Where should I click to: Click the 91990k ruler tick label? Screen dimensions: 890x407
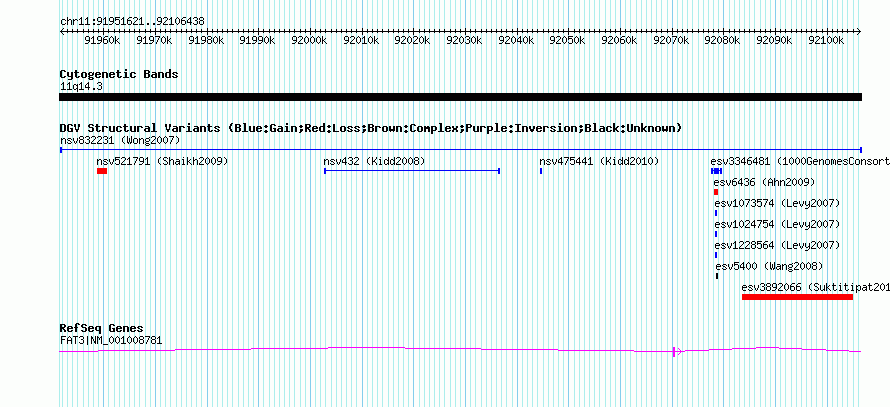(x=257, y=41)
